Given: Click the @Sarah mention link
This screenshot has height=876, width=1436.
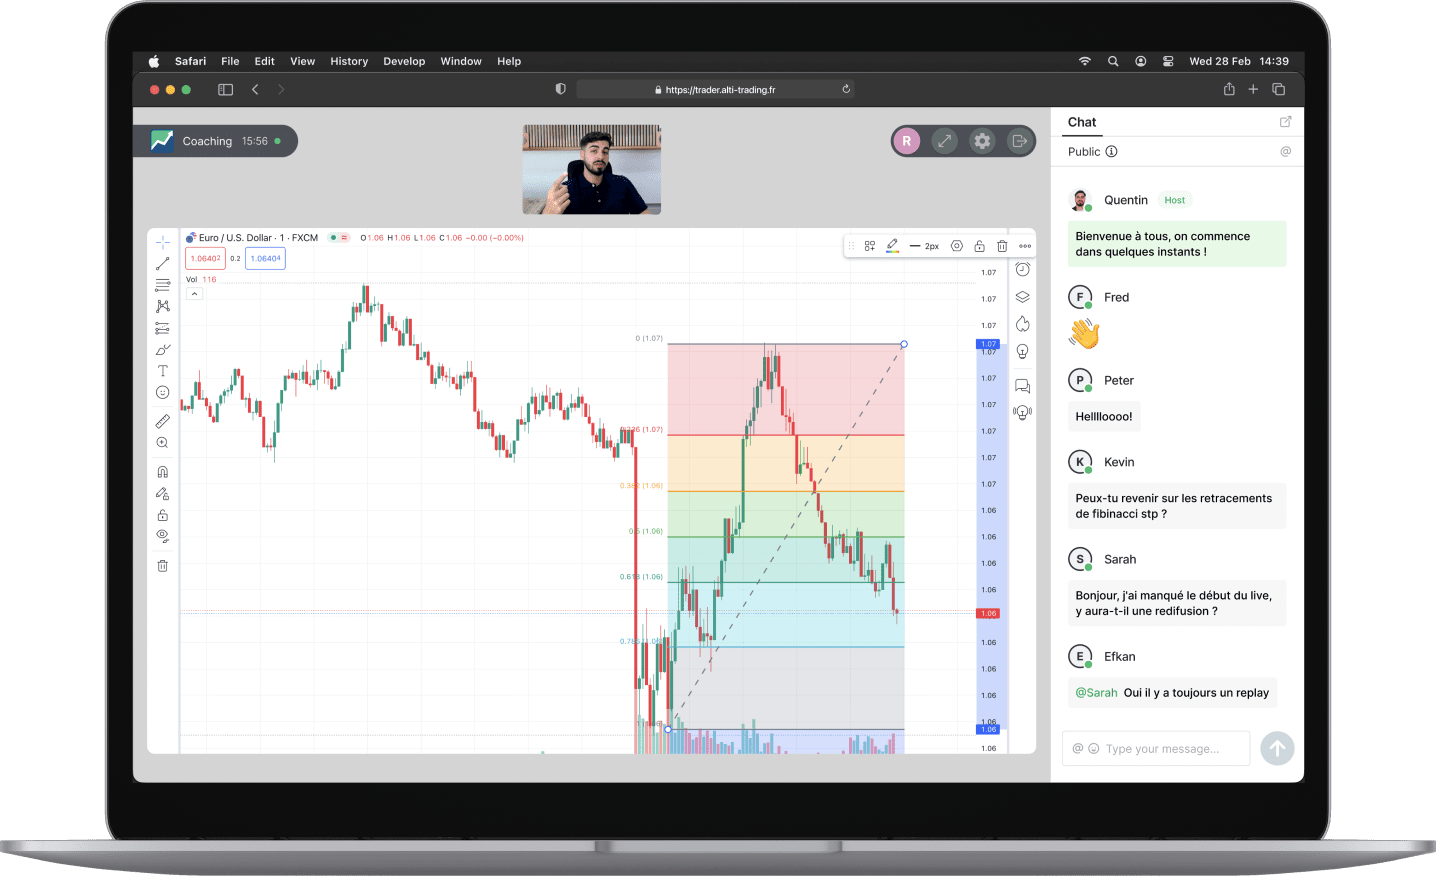Looking at the screenshot, I should coord(1096,693).
